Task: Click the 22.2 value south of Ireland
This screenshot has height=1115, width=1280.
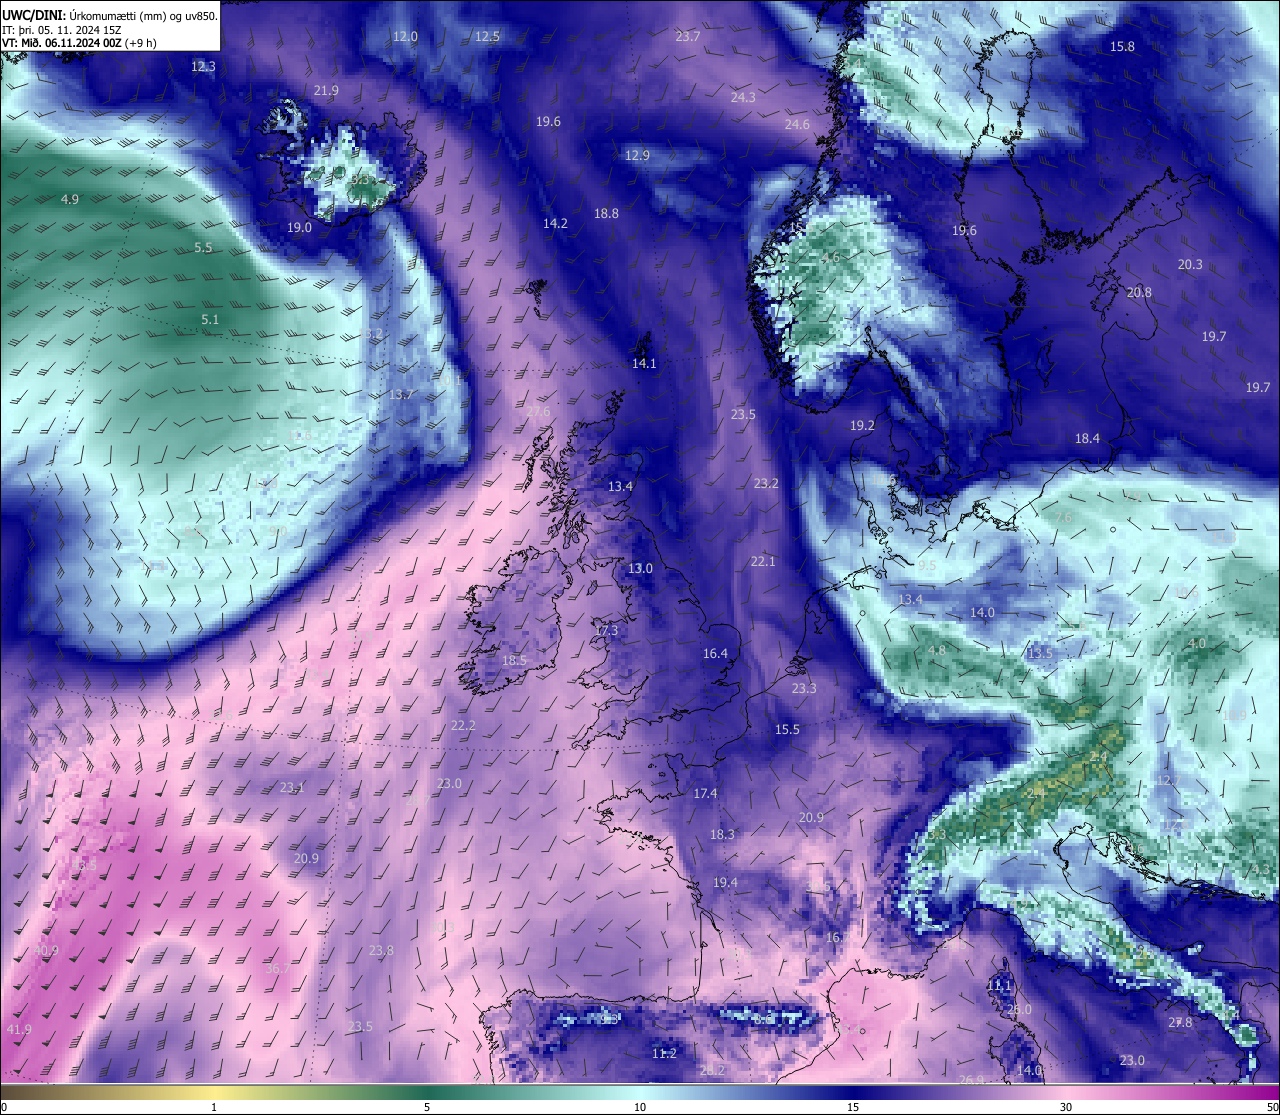Action: (463, 725)
